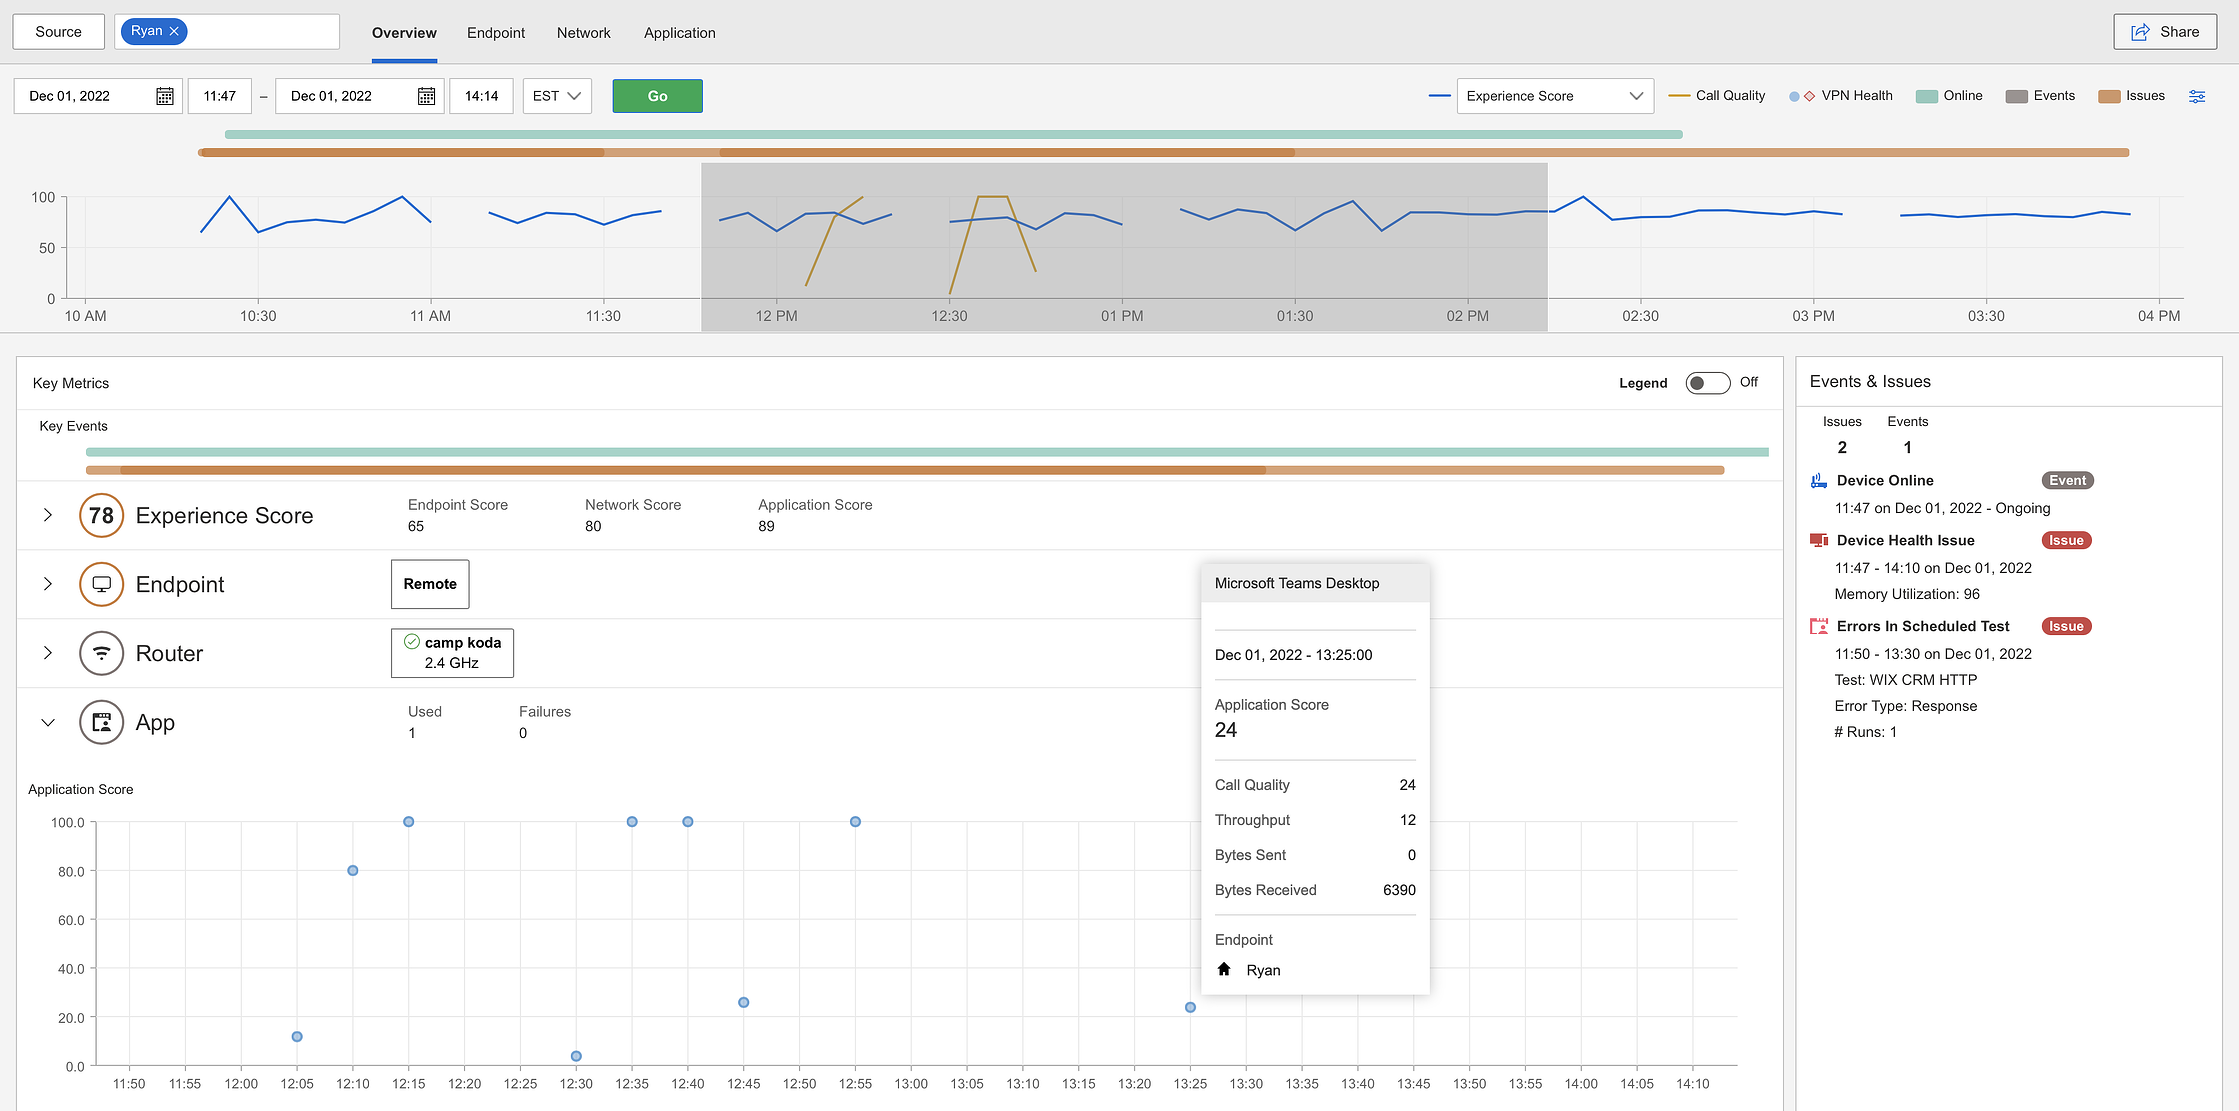Viewport: 2239px width, 1111px height.
Task: Click the start time field 11:47
Action: point(220,96)
